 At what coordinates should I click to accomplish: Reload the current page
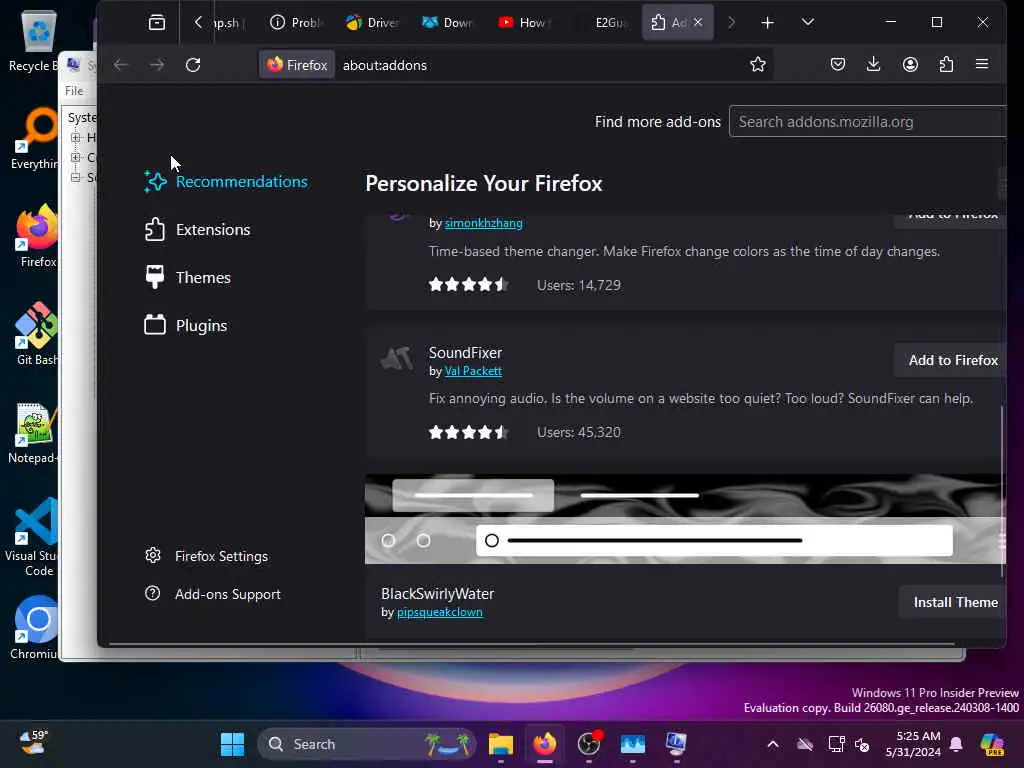click(x=193, y=65)
